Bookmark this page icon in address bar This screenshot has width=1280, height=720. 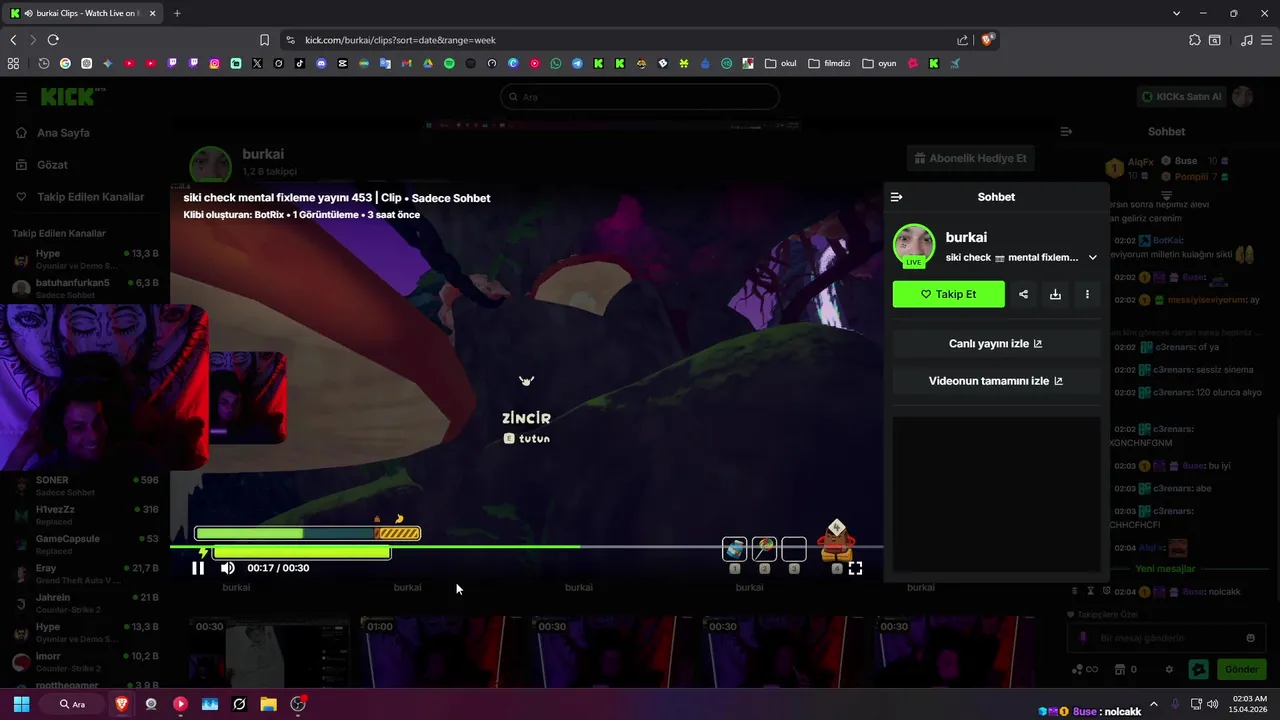[x=264, y=40]
